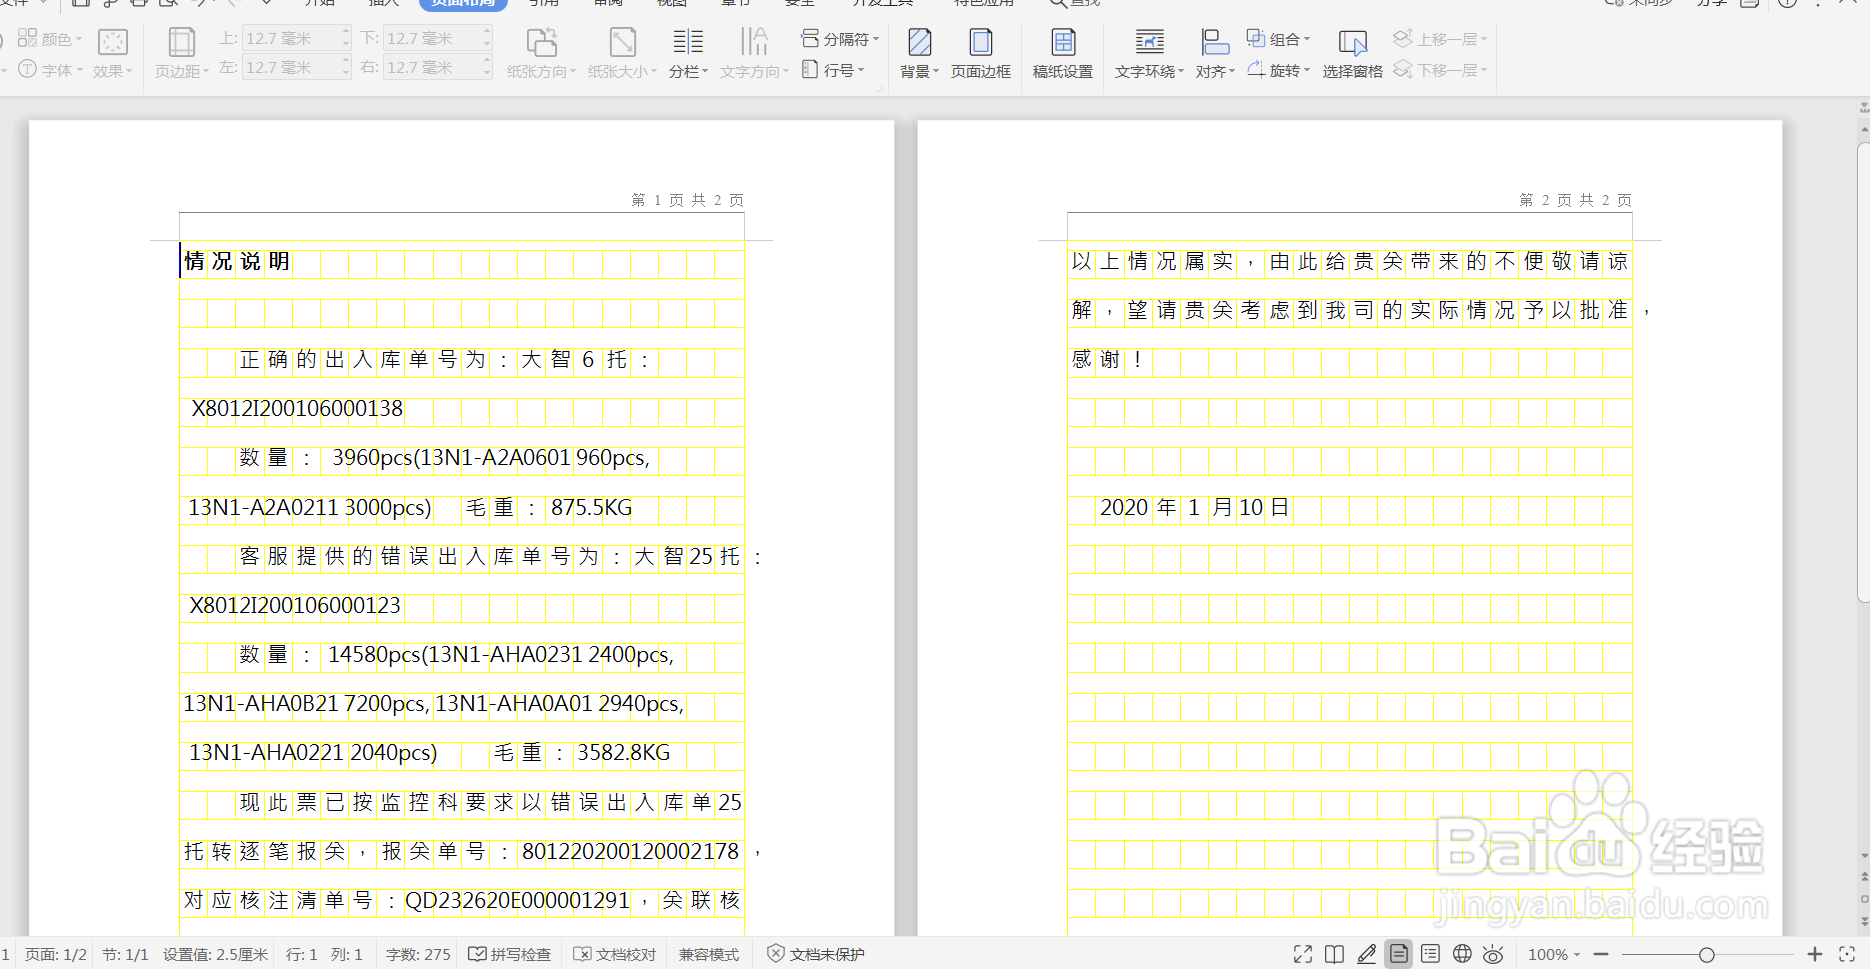Click the 设置值: 2.5厘米 status entry

tap(215, 954)
